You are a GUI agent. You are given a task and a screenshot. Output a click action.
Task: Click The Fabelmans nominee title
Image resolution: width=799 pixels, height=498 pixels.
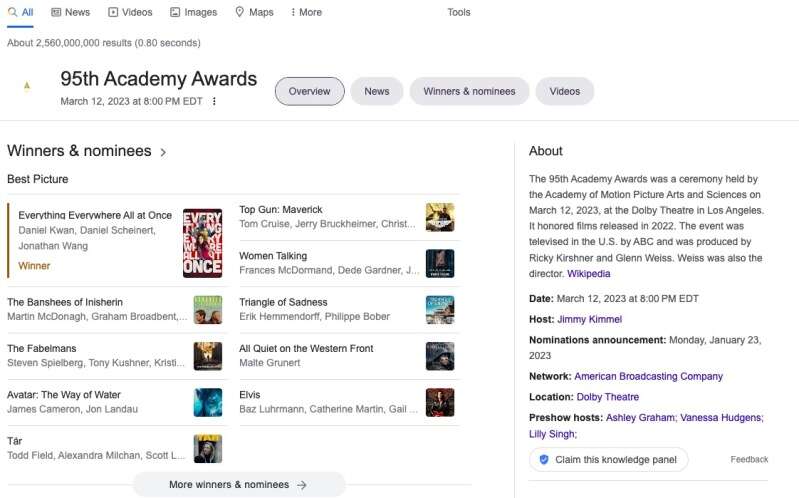(42, 349)
